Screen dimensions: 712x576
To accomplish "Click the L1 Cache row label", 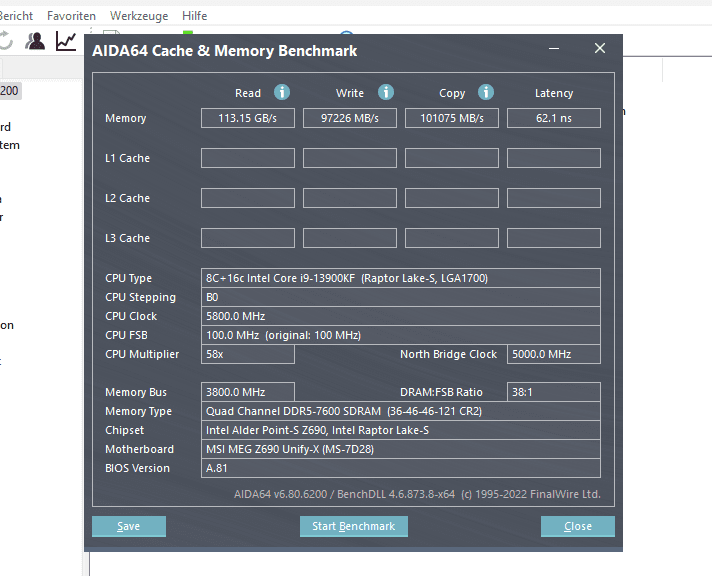I will click(x=127, y=158).
